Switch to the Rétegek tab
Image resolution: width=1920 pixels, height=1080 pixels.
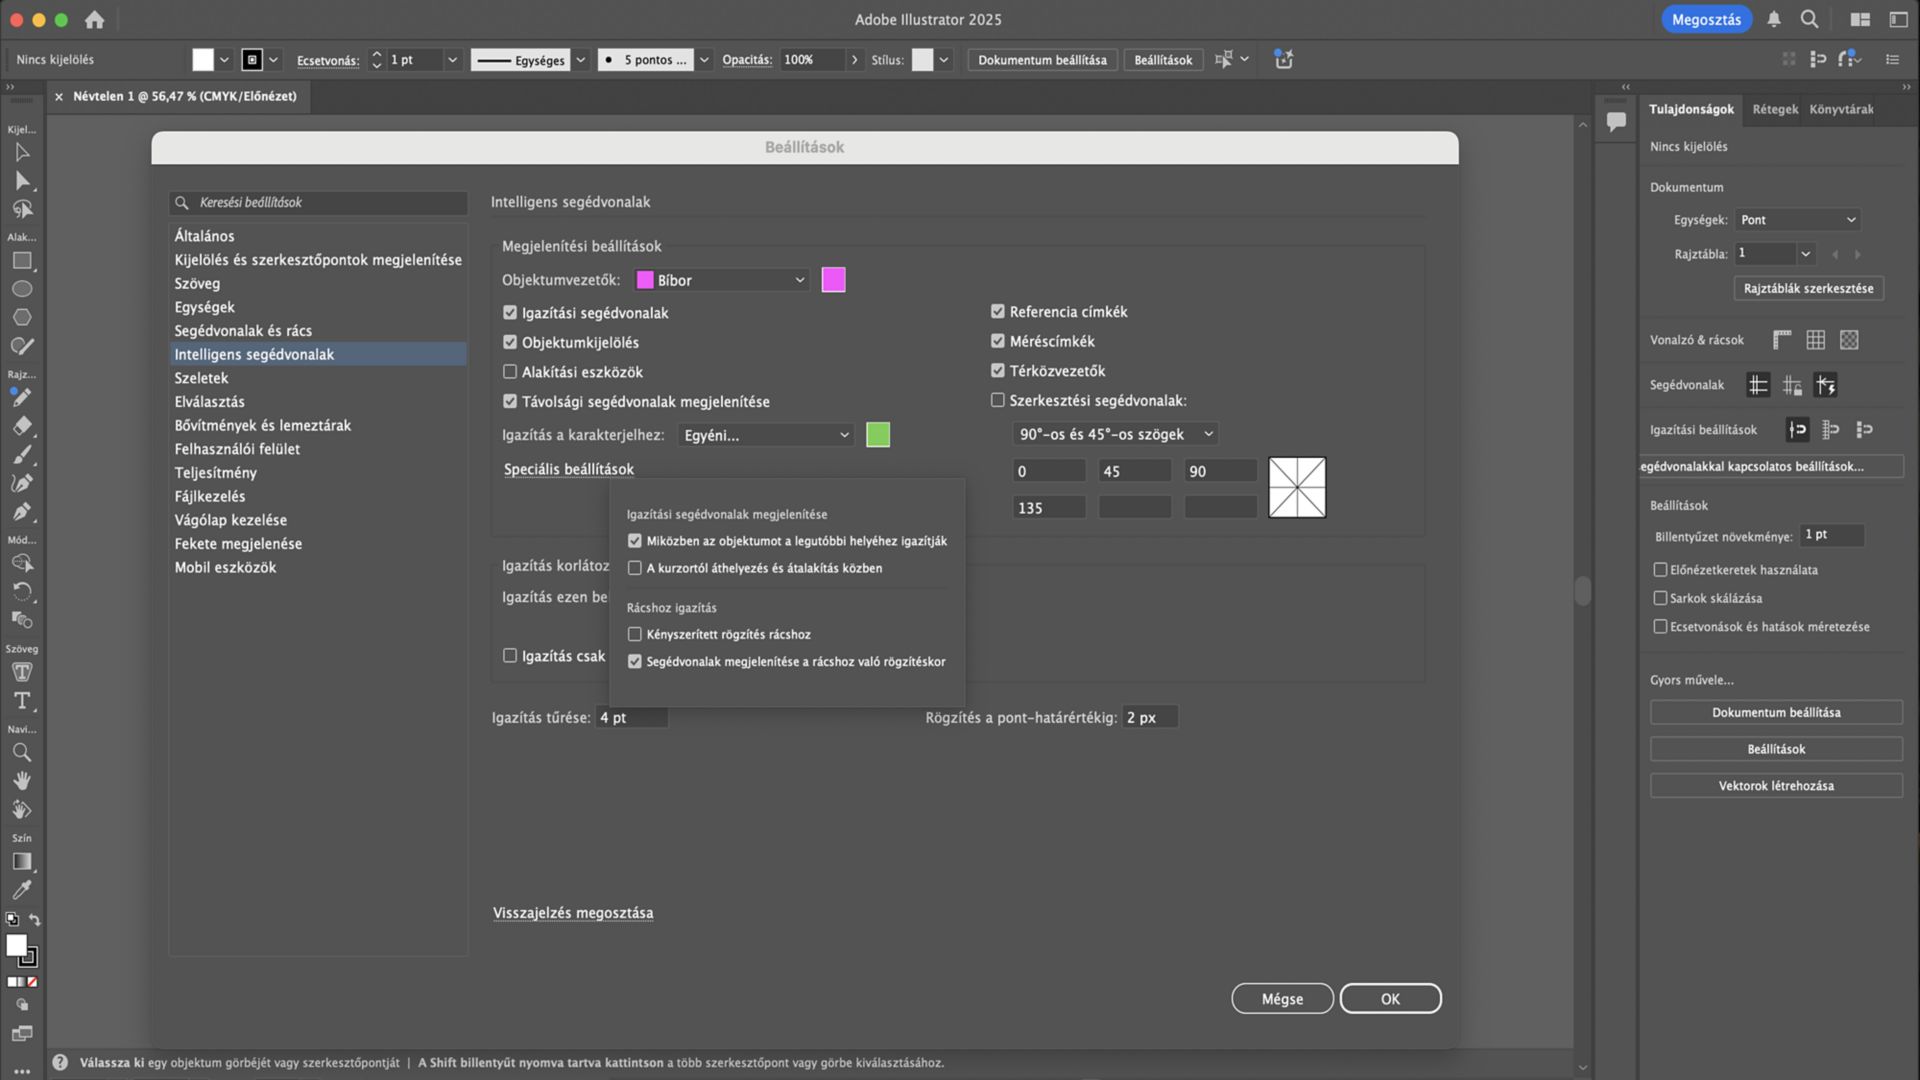(1775, 109)
